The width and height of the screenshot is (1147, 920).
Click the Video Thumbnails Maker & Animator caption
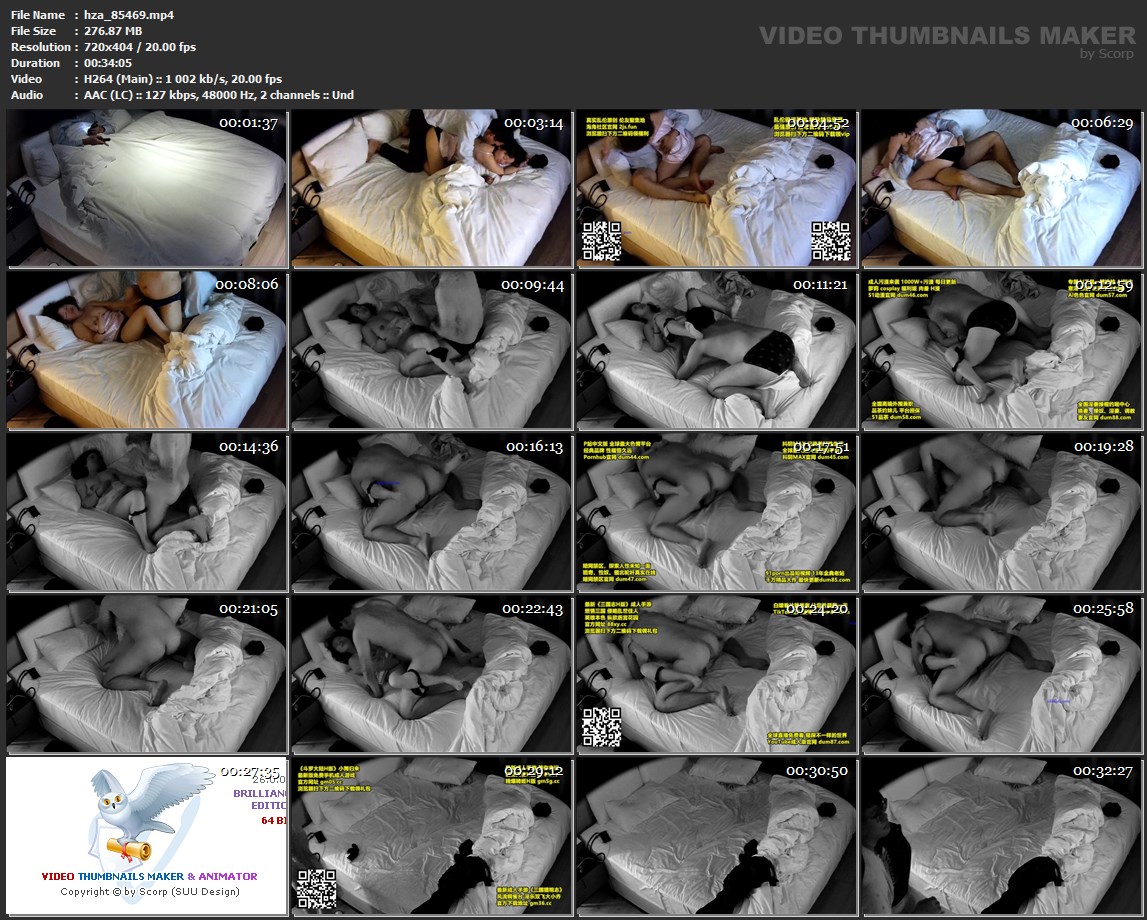pyautogui.click(x=149, y=876)
